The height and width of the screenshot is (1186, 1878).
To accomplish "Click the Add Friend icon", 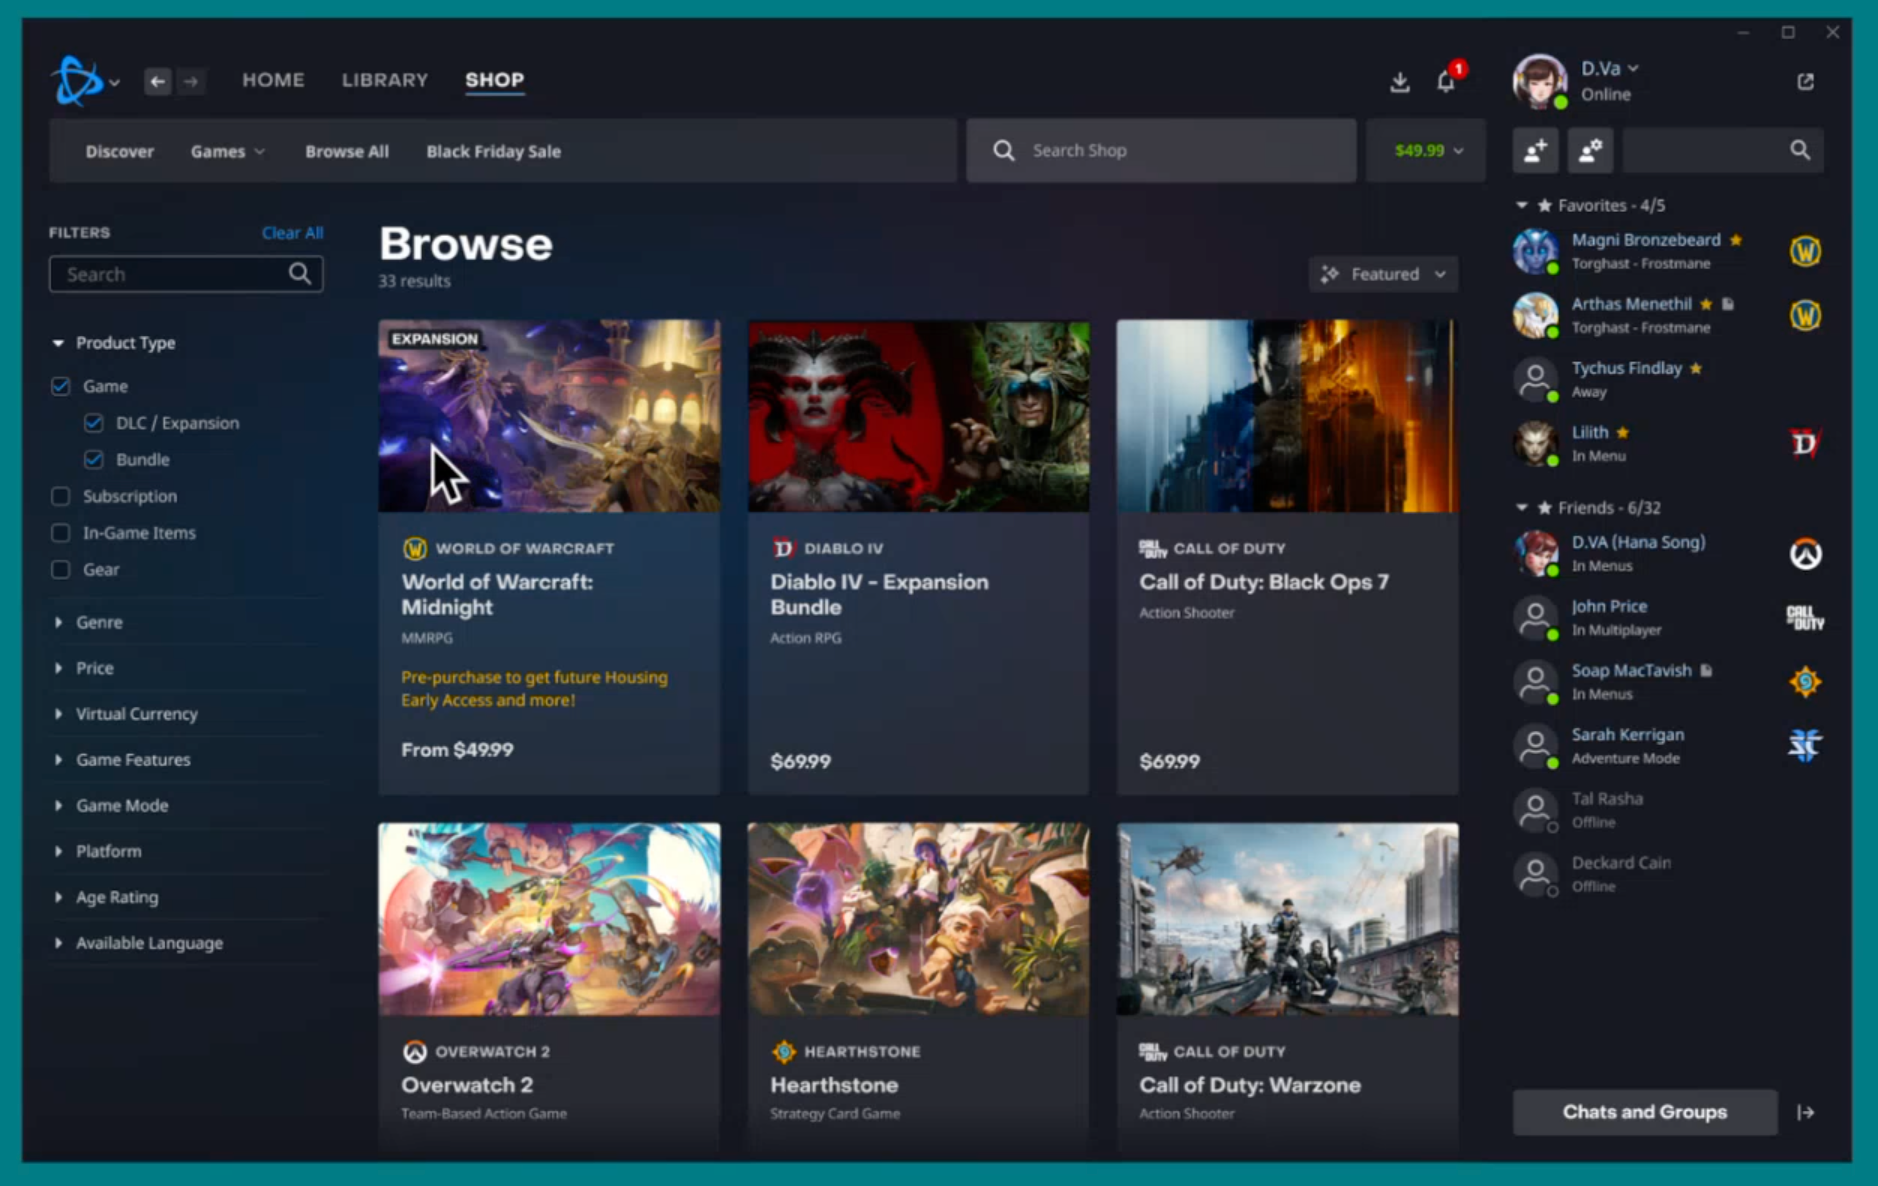I will 1536,151.
